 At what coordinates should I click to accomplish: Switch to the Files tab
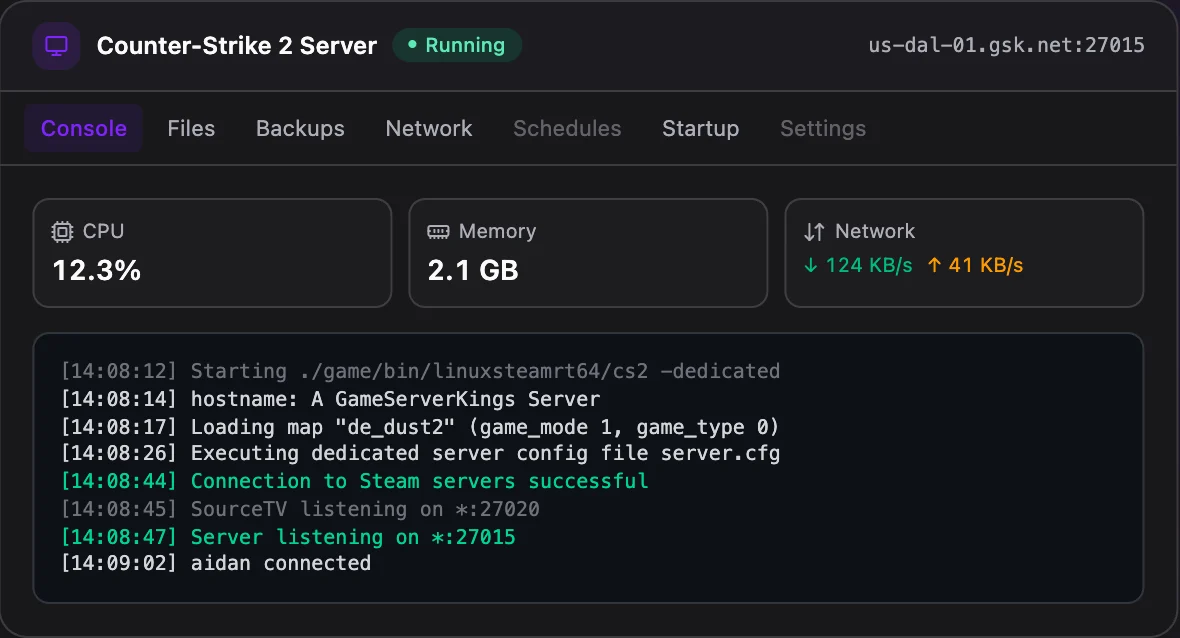pos(191,129)
